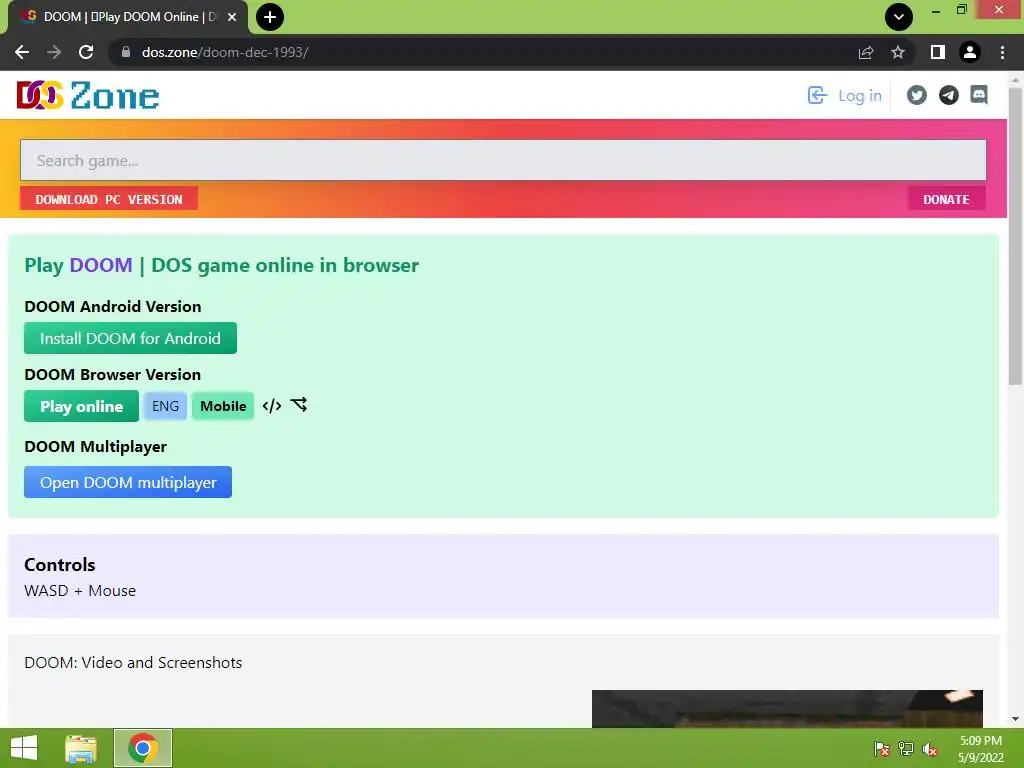Start DOOM with Play online
This screenshot has width=1024, height=768.
click(82, 406)
